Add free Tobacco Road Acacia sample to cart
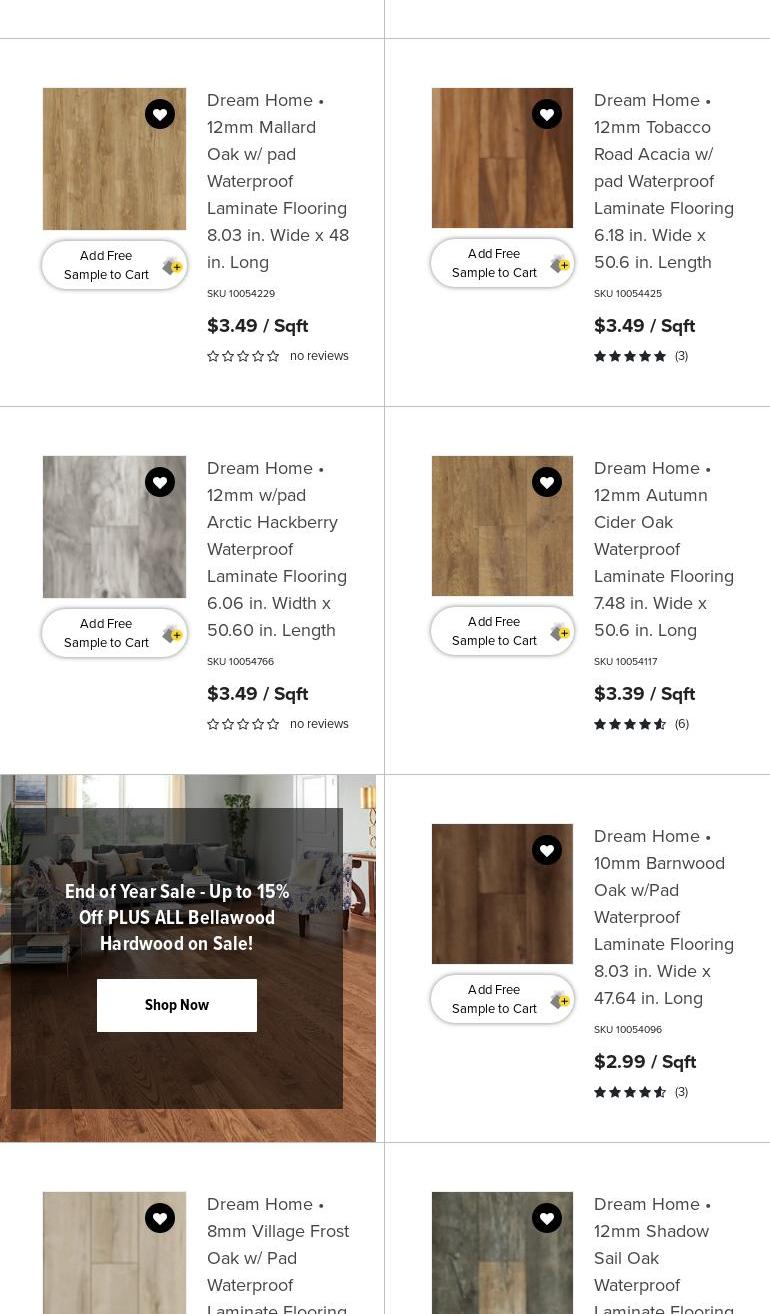 (502, 263)
